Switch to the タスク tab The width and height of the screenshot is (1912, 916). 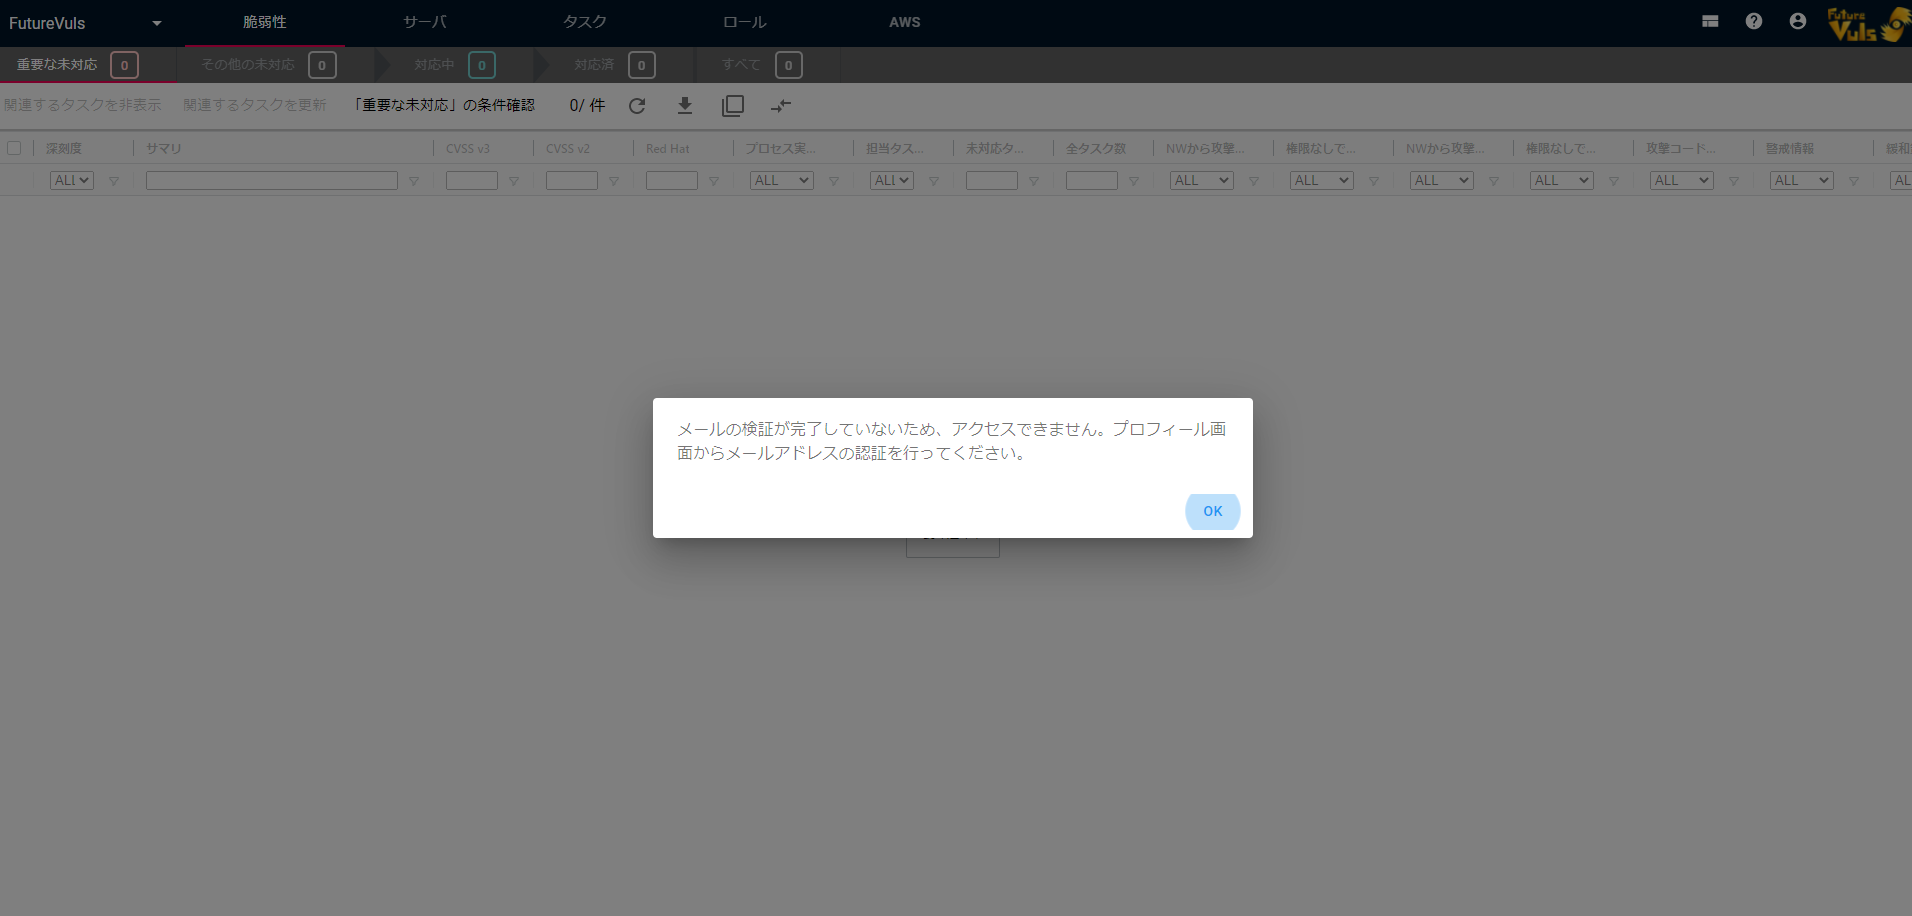(x=585, y=22)
